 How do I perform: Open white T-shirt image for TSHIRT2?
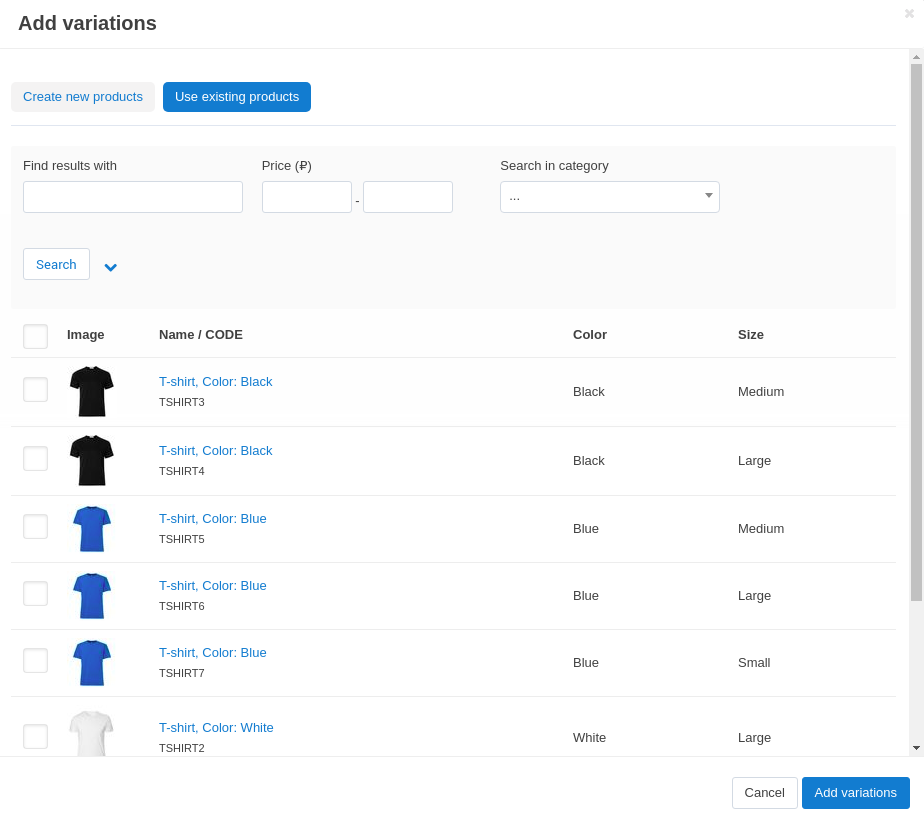91,733
